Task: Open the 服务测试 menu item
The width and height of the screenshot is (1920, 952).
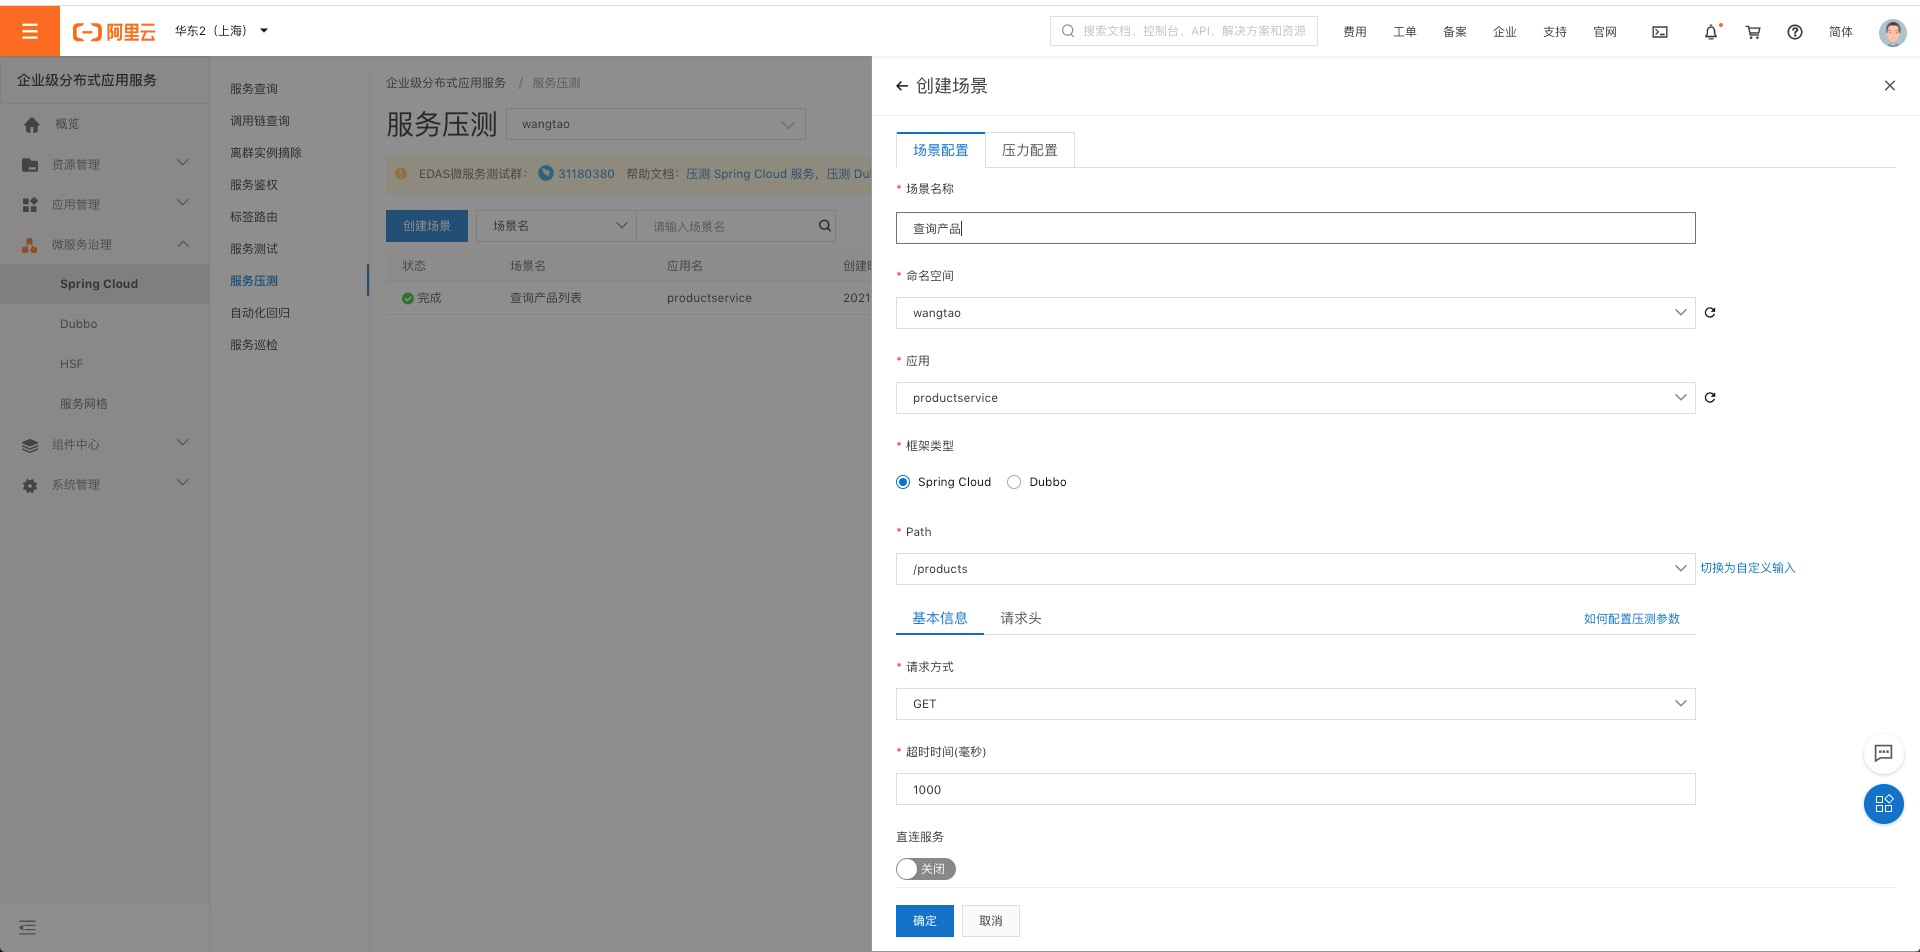Action: pyautogui.click(x=254, y=249)
